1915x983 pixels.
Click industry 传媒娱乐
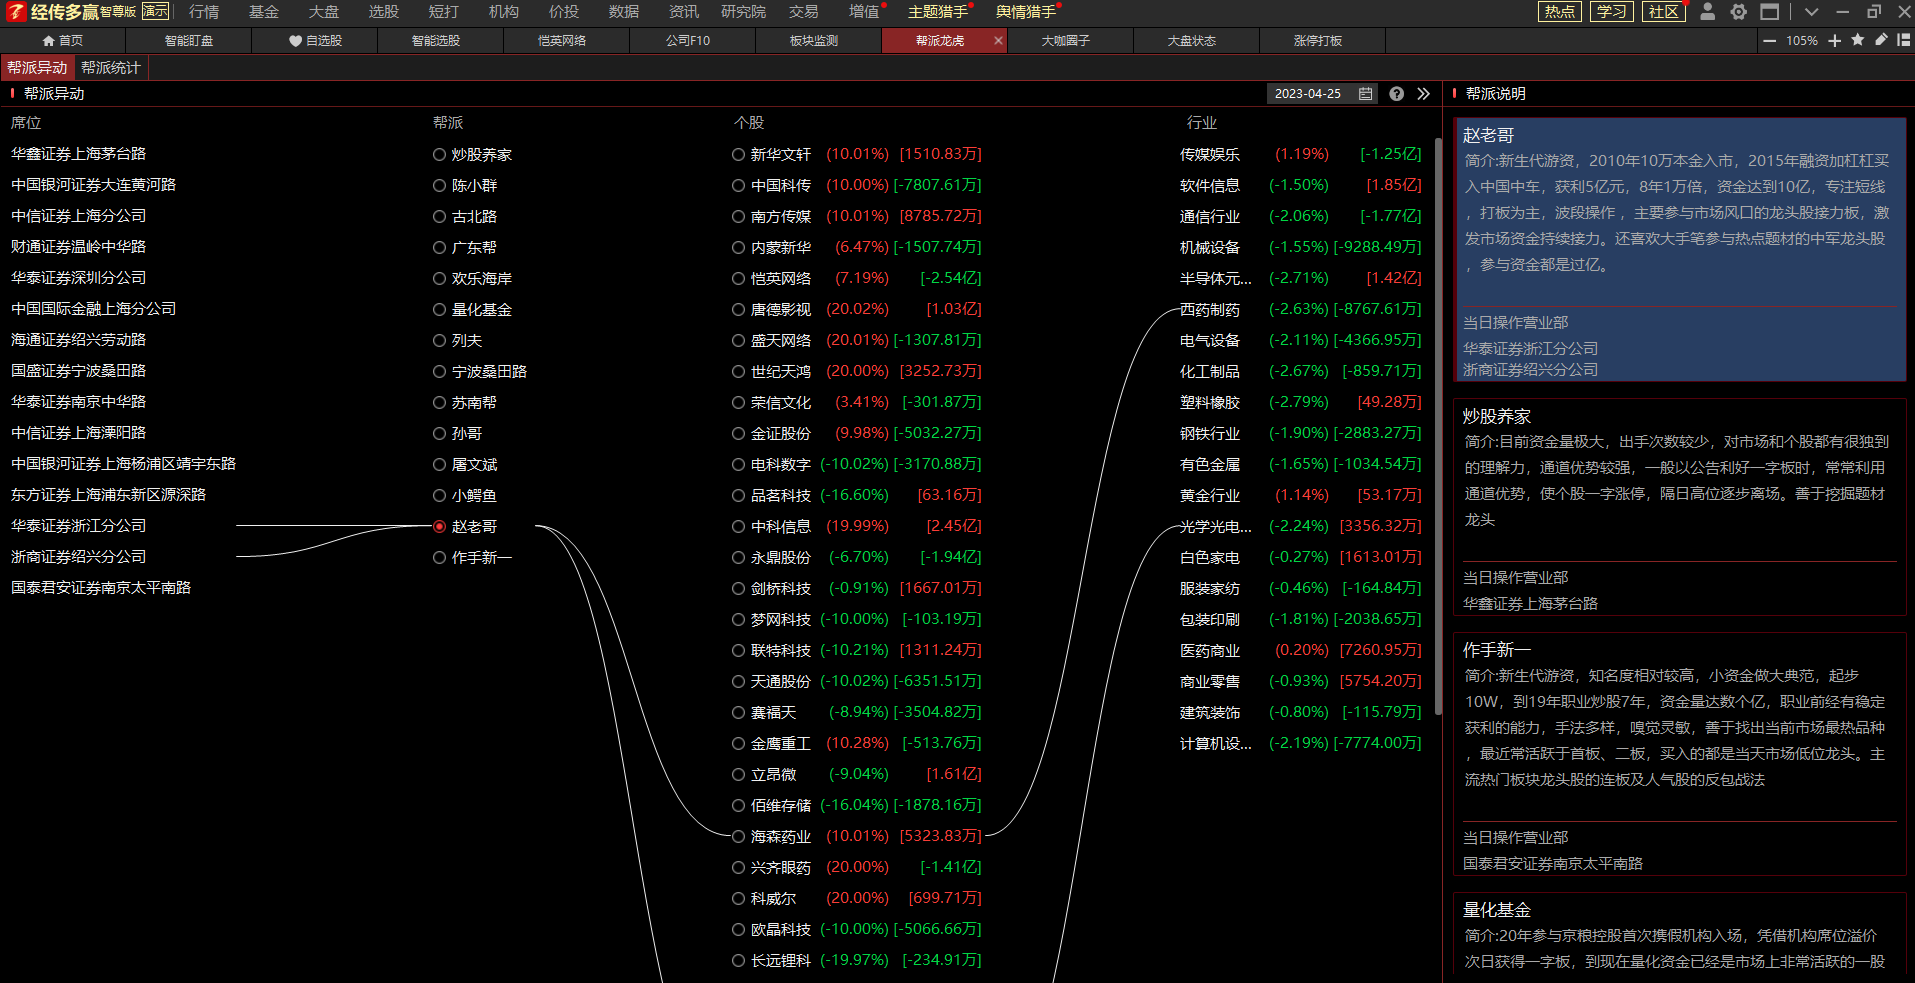[x=1210, y=154]
